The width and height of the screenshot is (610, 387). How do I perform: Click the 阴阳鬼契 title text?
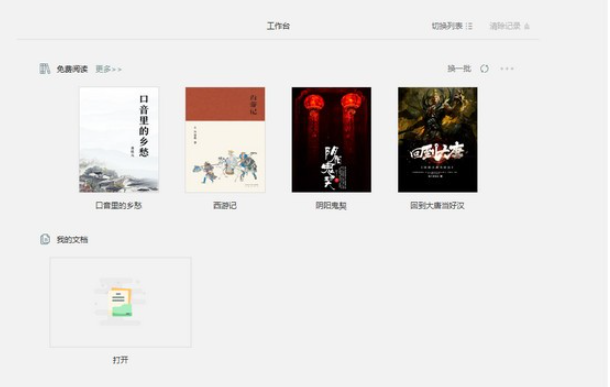coord(331,205)
